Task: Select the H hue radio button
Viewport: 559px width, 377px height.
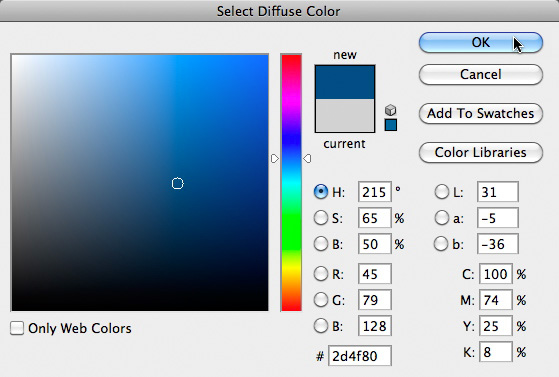Action: pyautogui.click(x=321, y=192)
